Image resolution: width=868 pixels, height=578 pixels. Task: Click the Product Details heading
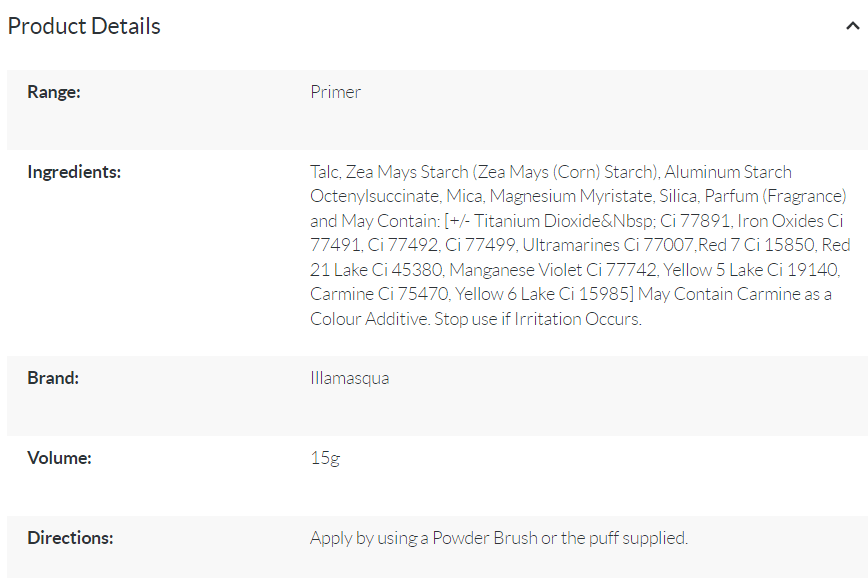[84, 26]
